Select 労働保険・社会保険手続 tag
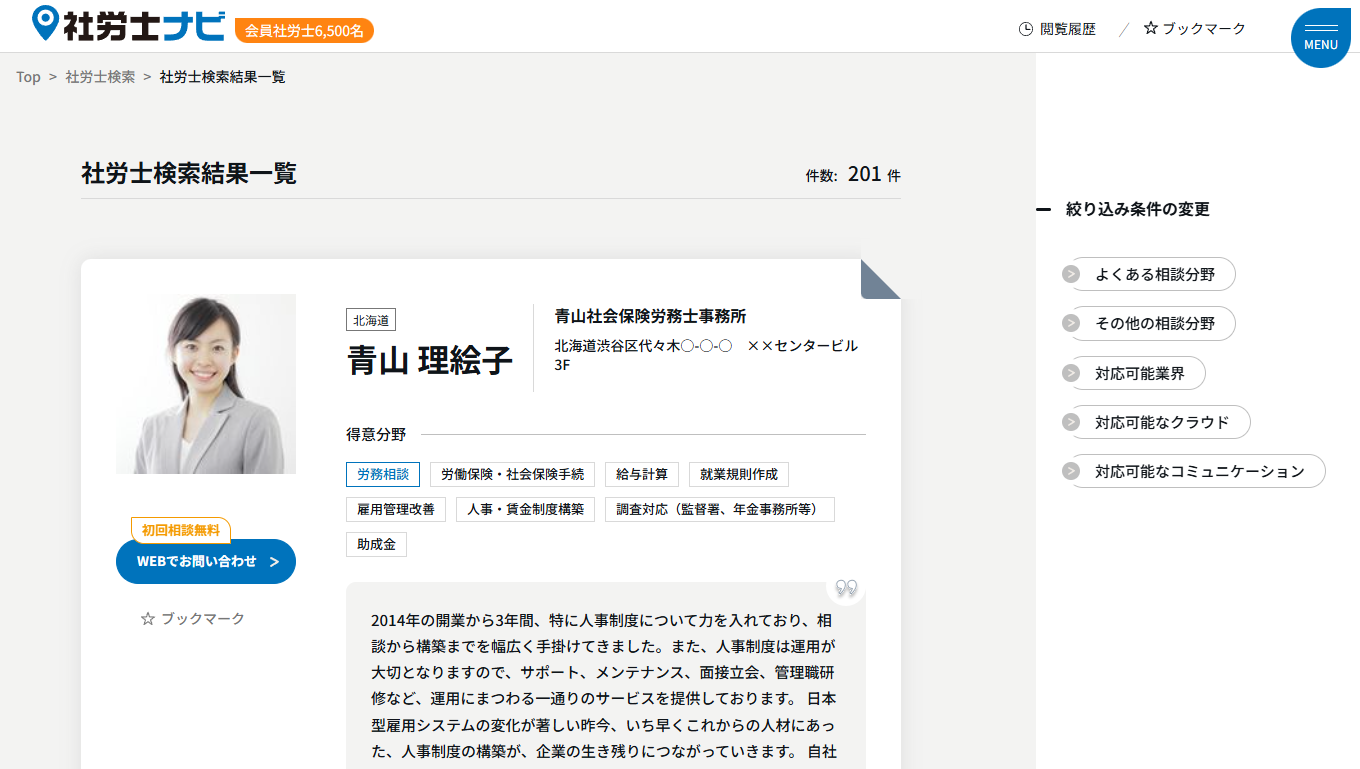Image resolution: width=1360 pixels, height=769 pixels. [513, 474]
